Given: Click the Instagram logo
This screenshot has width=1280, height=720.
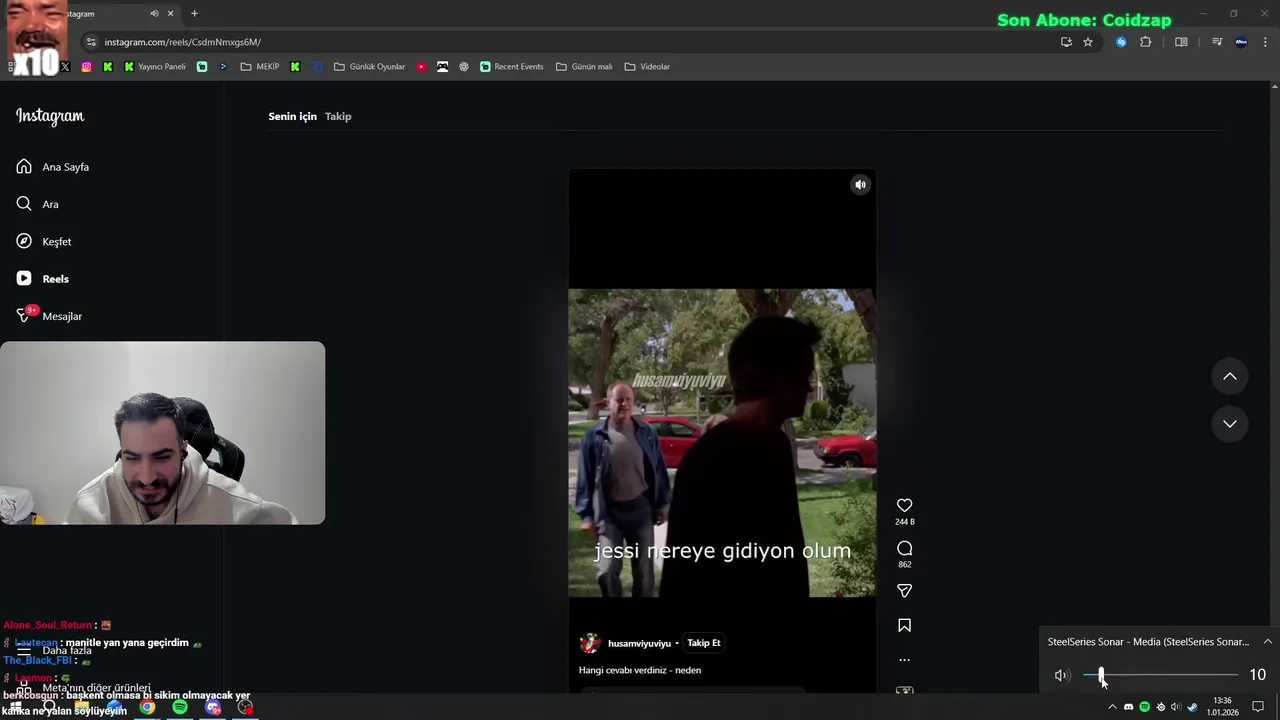Looking at the screenshot, I should click(x=50, y=116).
